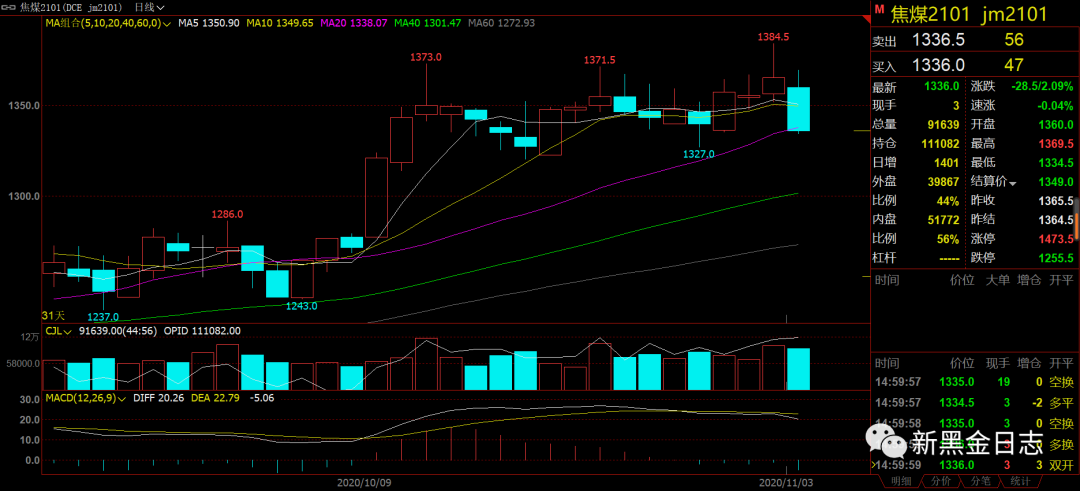Screen dimensions: 1080x491
Task: Click the MA60 1272.93 label
Action: 501,23
